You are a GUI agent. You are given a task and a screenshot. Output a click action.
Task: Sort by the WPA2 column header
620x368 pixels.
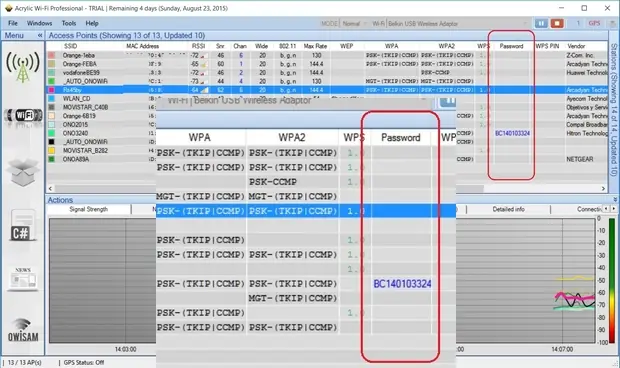[446, 46]
